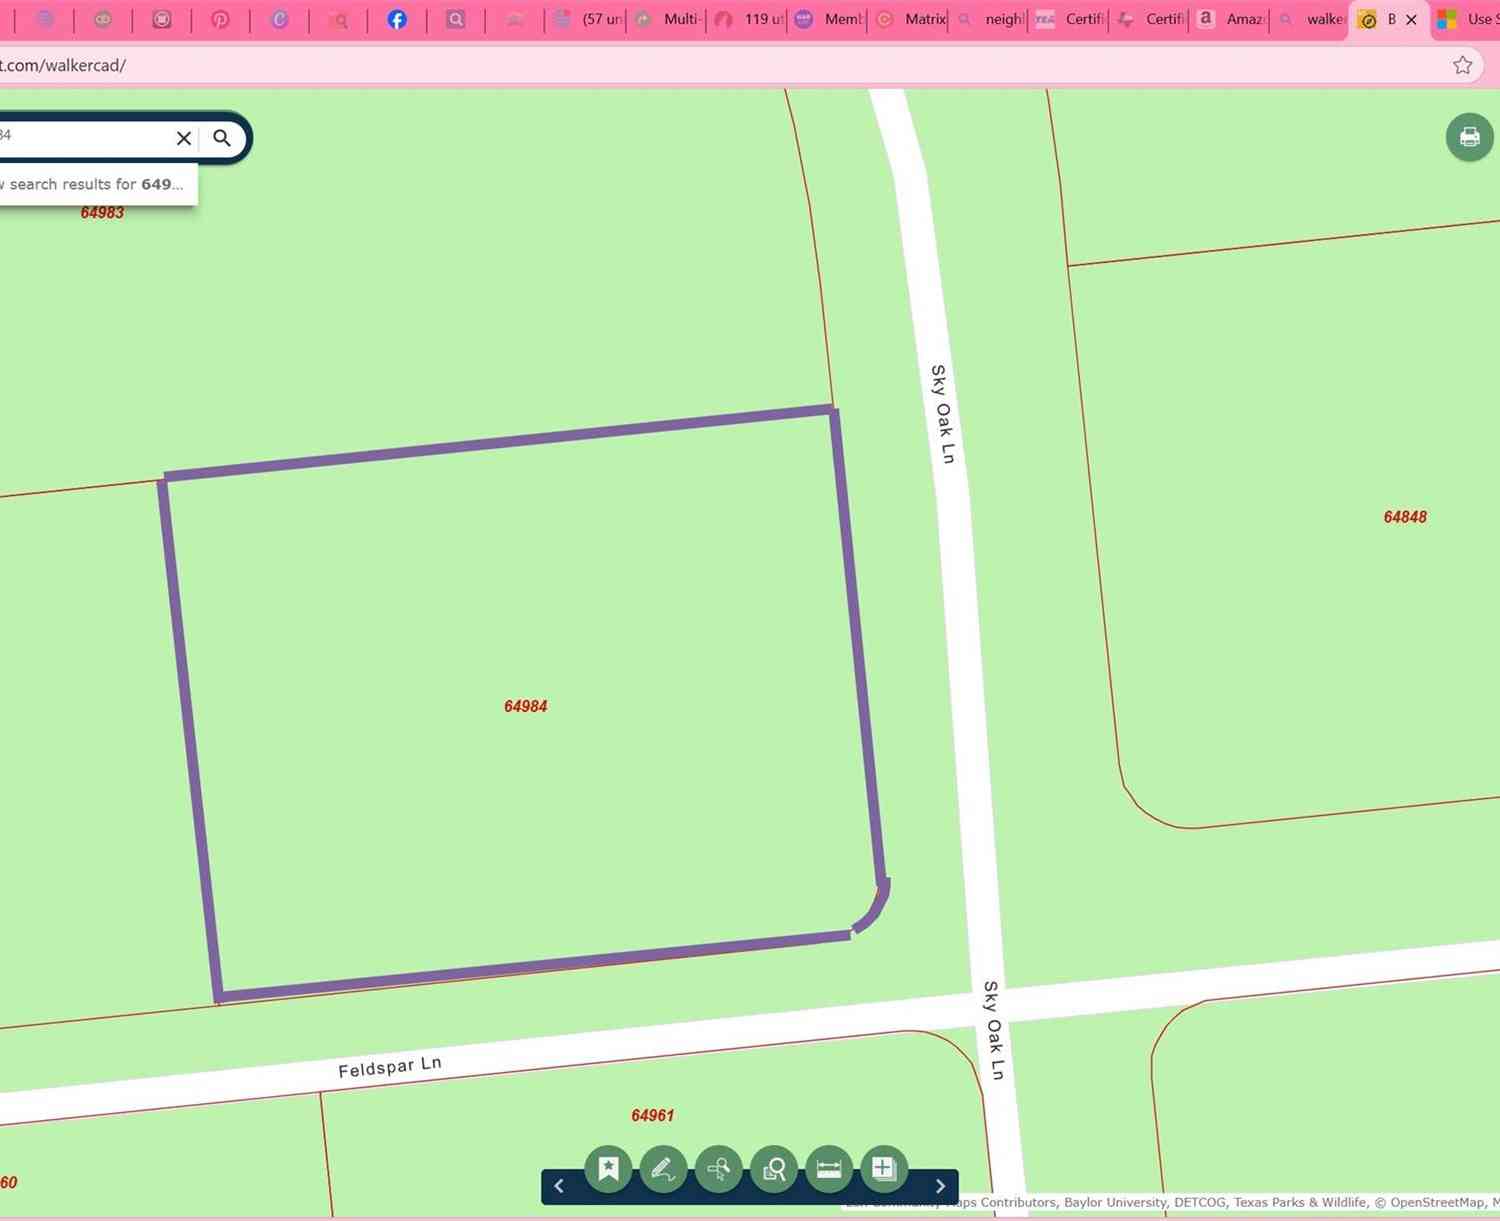
Task: Switch to the 'neigh' search tab
Action: pyautogui.click(x=990, y=19)
